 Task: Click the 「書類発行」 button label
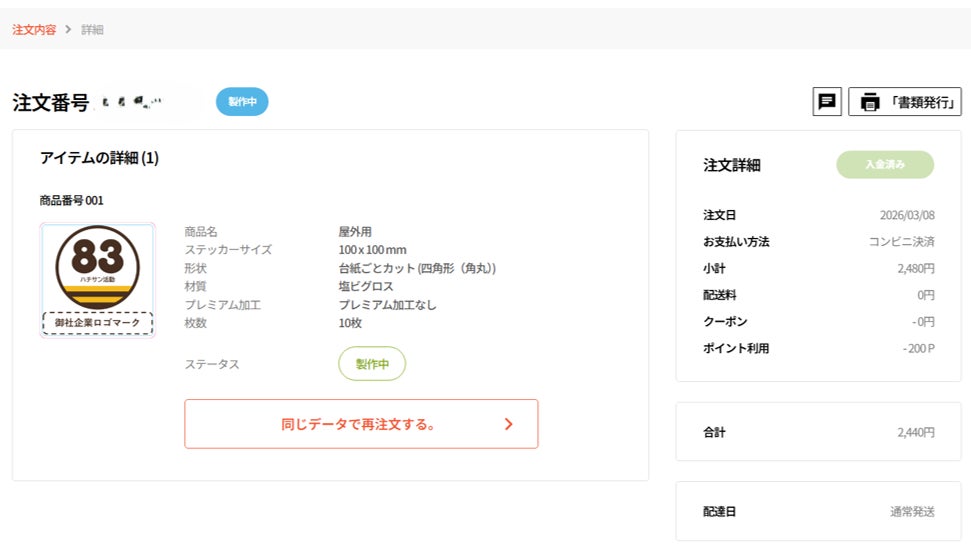point(922,102)
